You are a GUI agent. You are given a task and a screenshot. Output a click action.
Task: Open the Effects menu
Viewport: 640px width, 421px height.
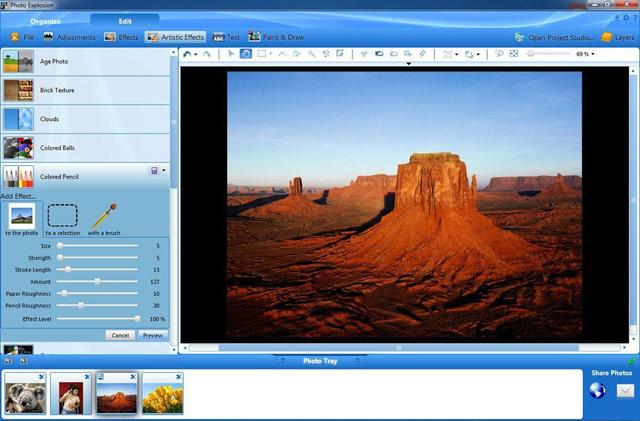[x=121, y=37]
